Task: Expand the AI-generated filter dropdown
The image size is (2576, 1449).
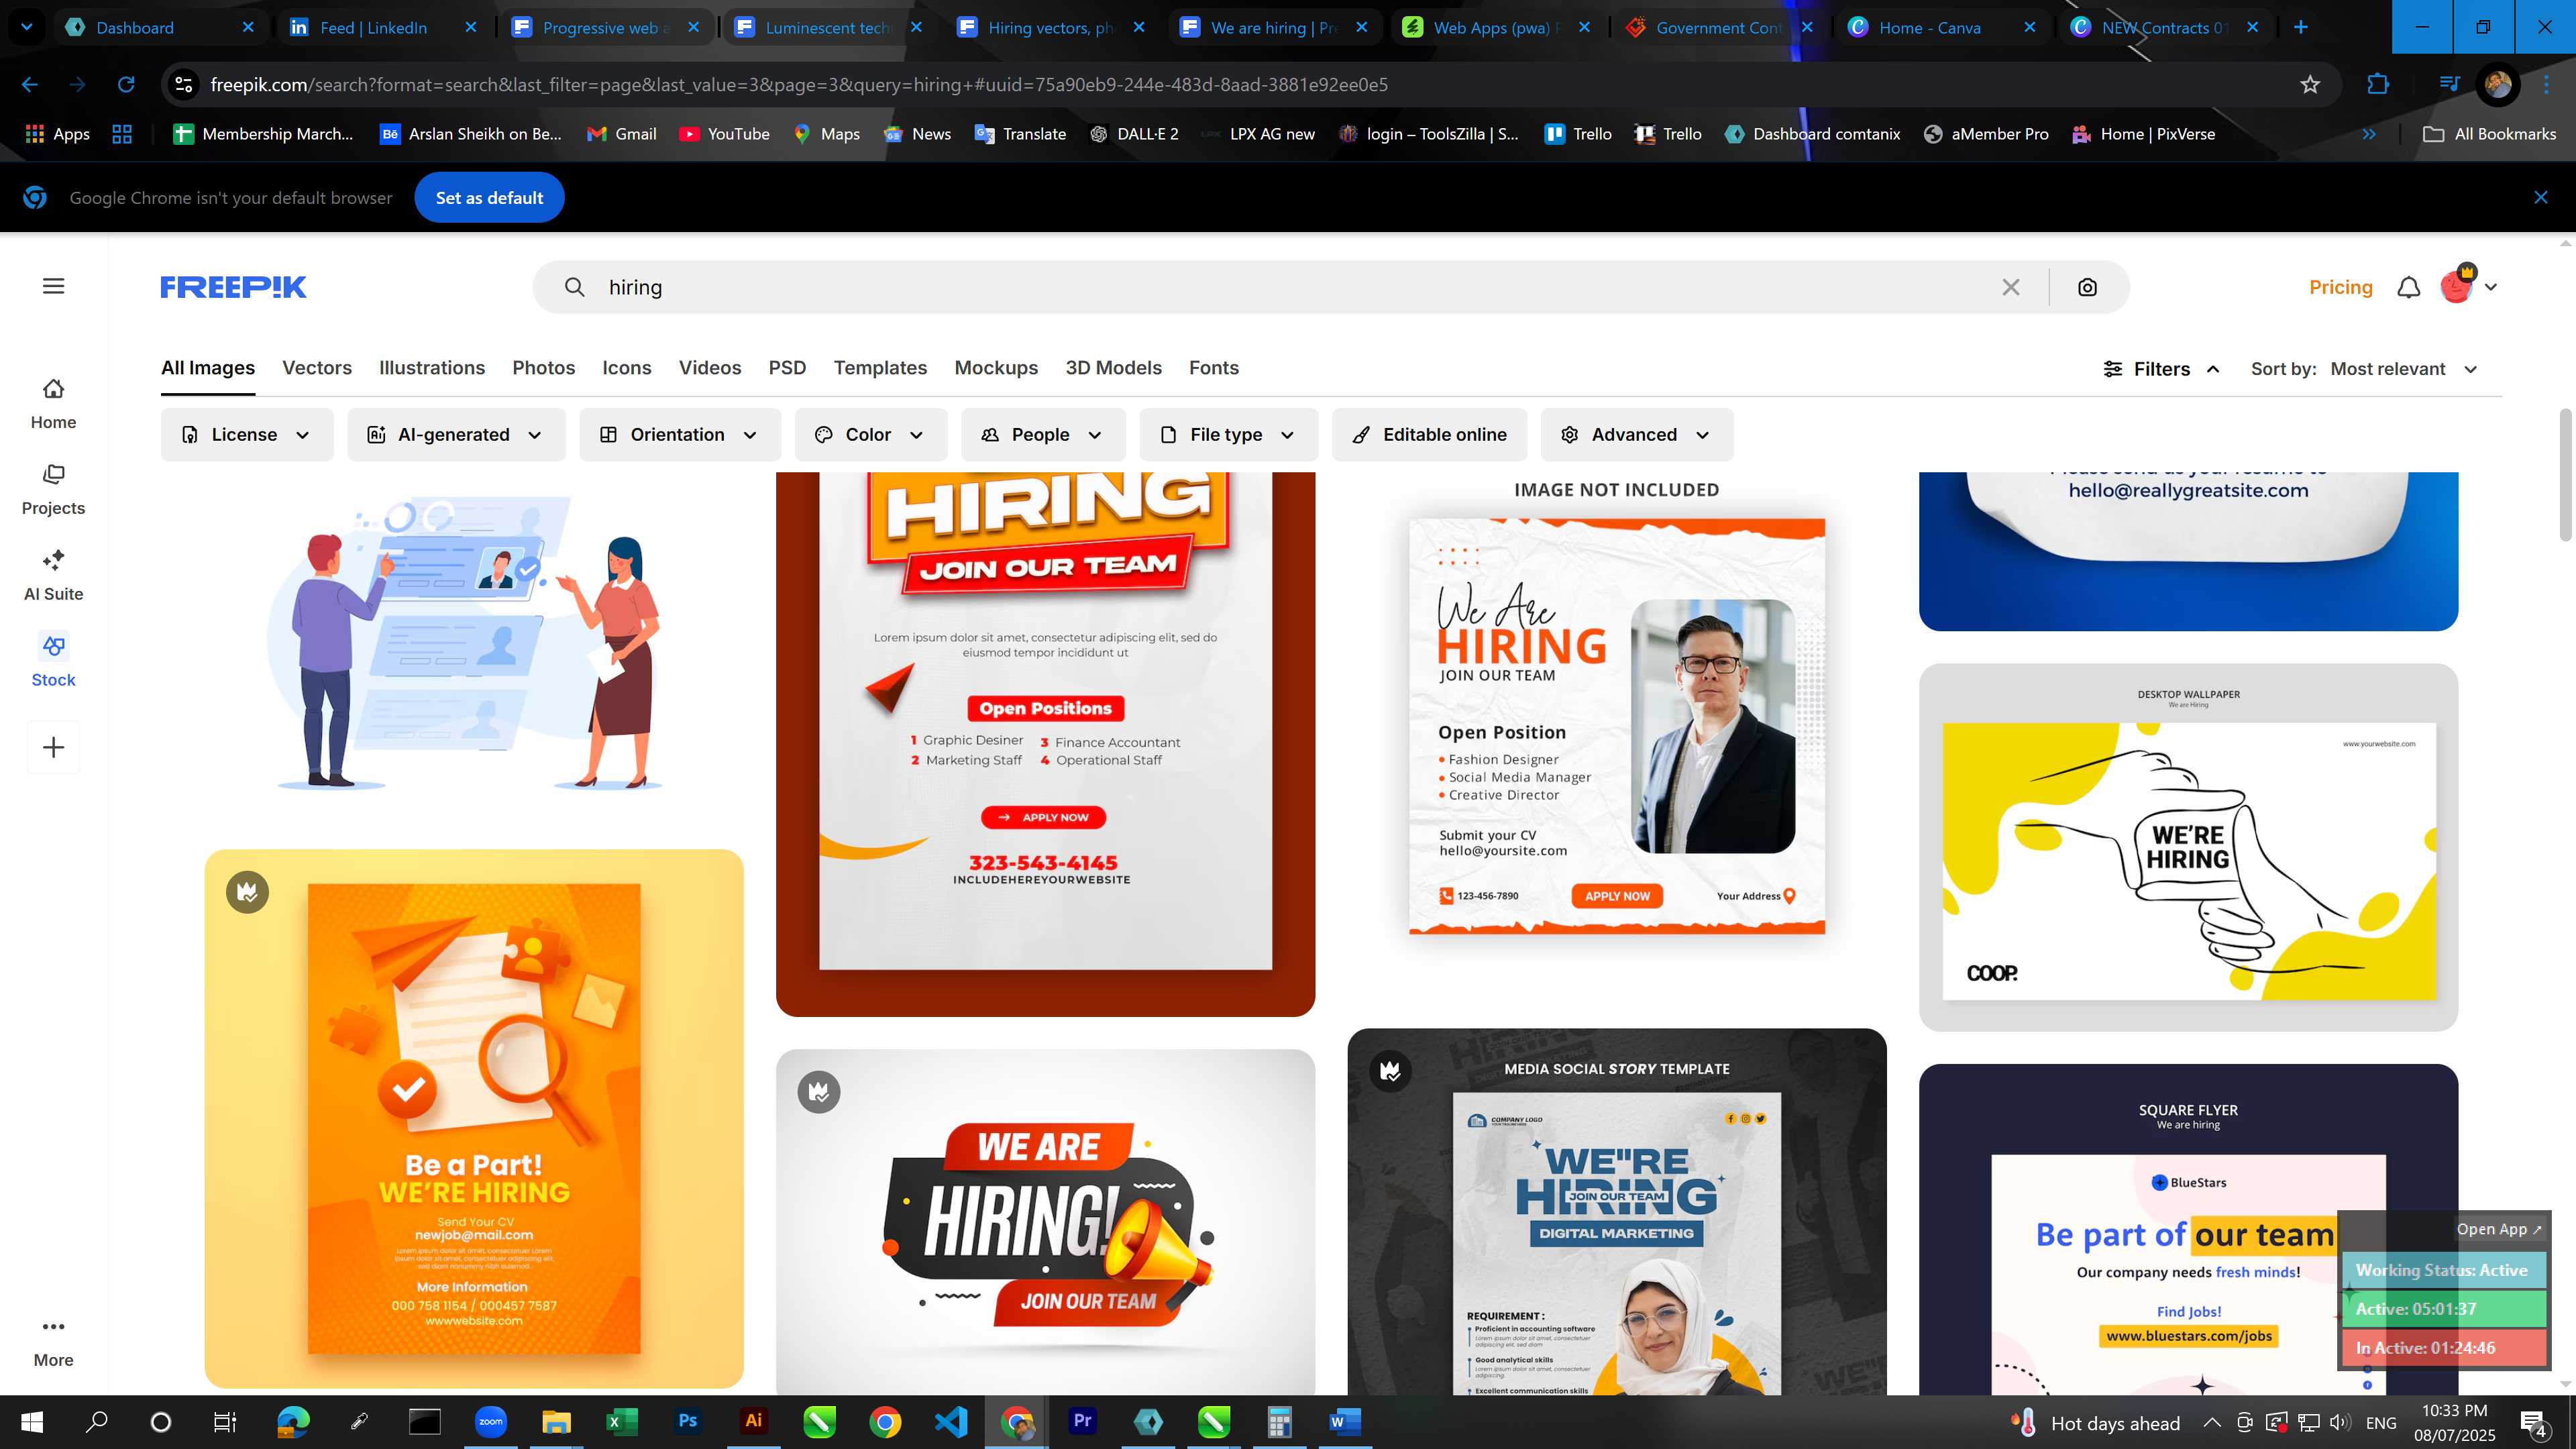Action: [x=456, y=435]
